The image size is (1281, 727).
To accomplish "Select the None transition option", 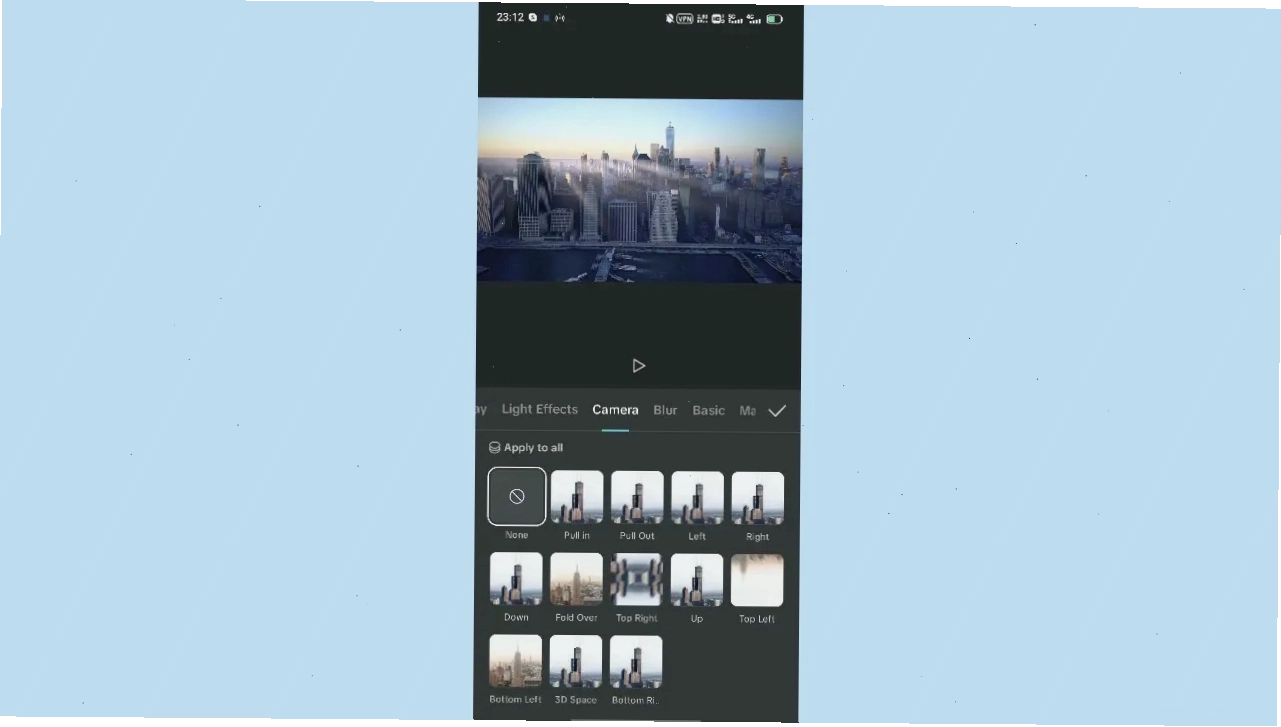I will [x=517, y=496].
